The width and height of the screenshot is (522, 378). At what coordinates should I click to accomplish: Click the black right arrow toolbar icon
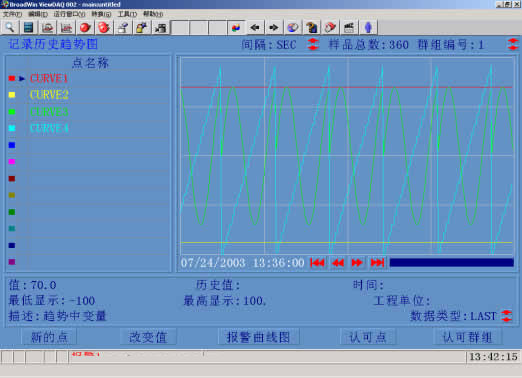coord(274,27)
